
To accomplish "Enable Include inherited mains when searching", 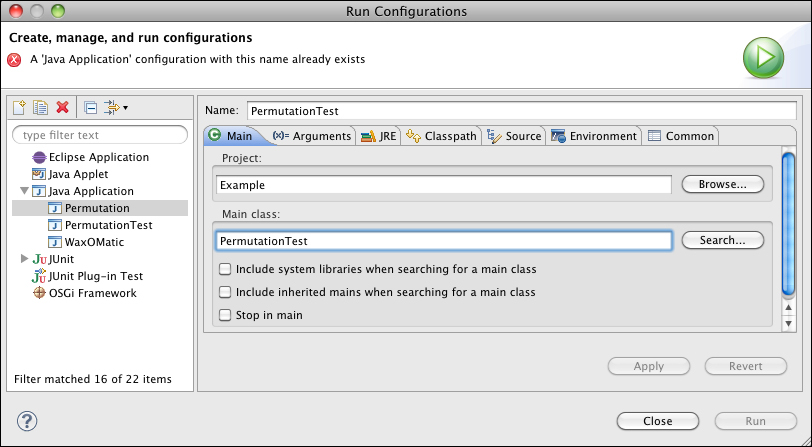I will pos(225,292).
